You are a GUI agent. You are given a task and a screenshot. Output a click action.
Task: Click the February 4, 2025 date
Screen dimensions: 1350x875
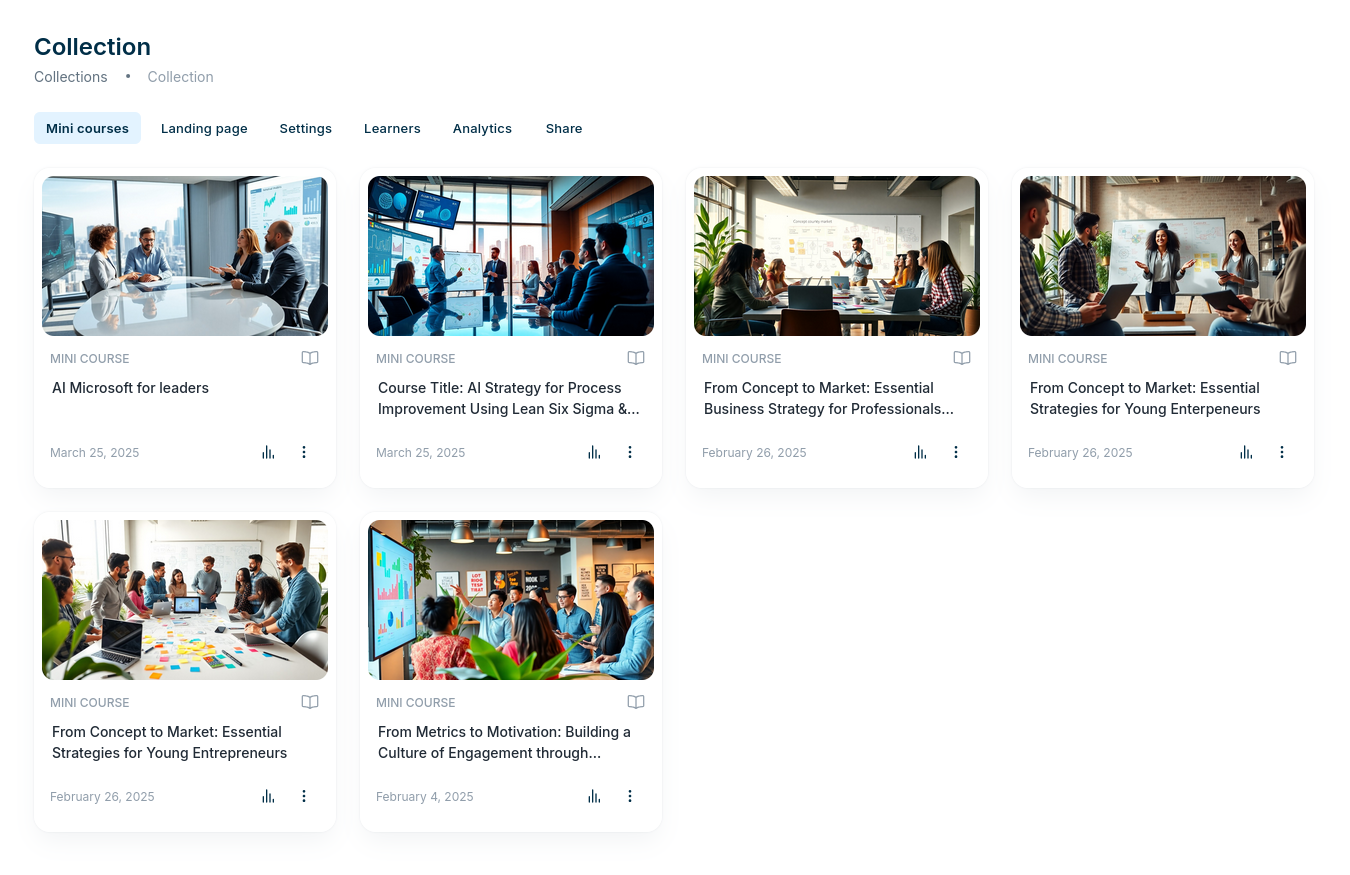425,797
